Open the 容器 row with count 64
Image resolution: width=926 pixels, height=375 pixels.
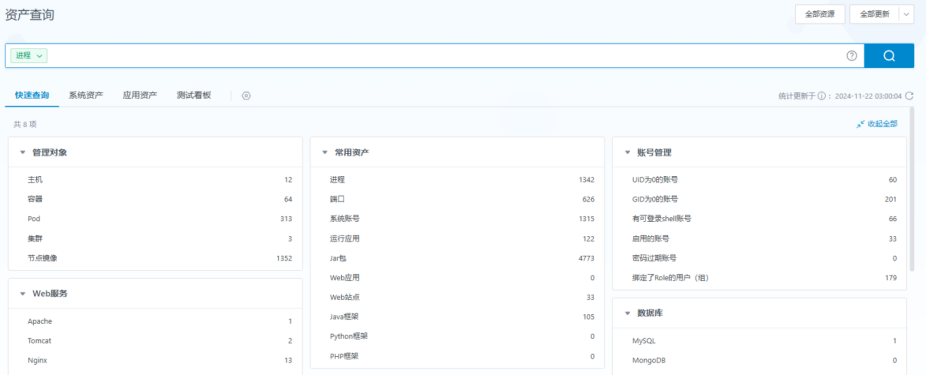coord(155,199)
